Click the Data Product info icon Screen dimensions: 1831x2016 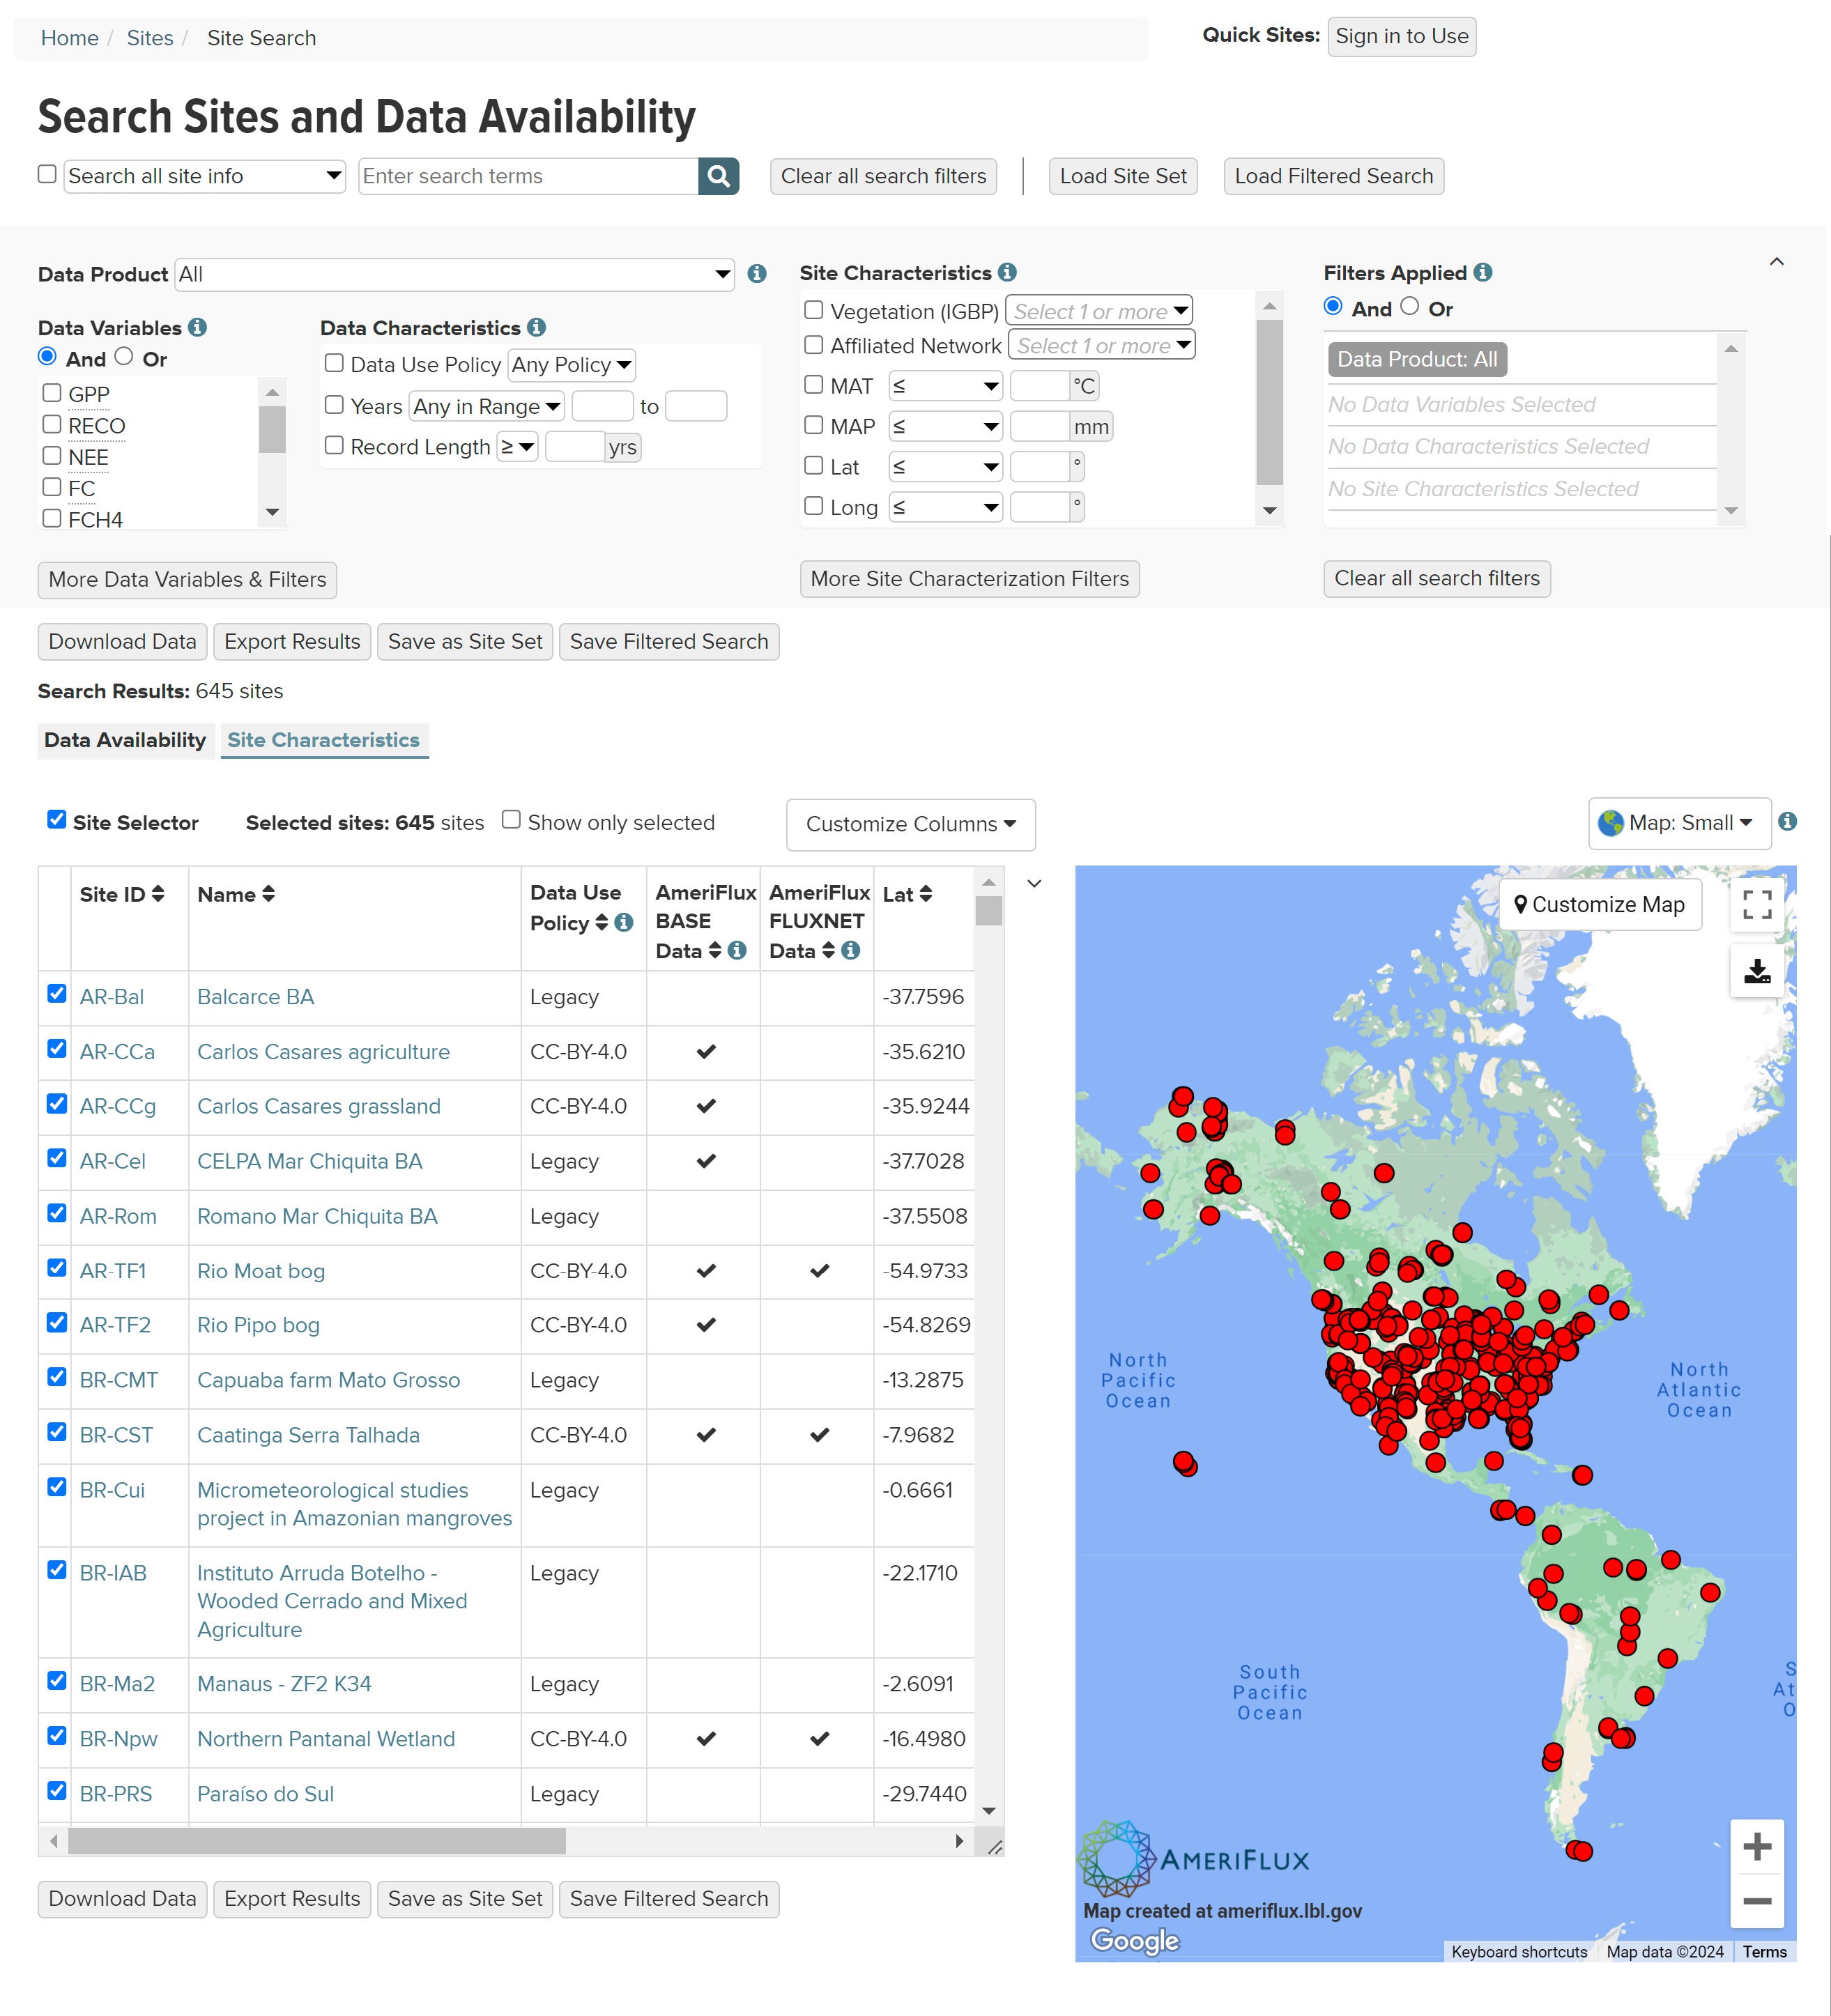click(x=757, y=274)
